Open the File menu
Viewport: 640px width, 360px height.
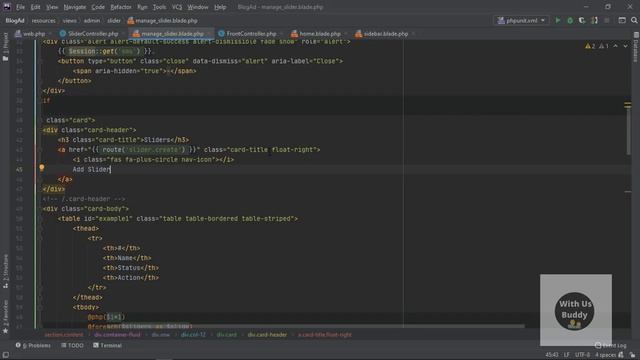pos(20,7)
